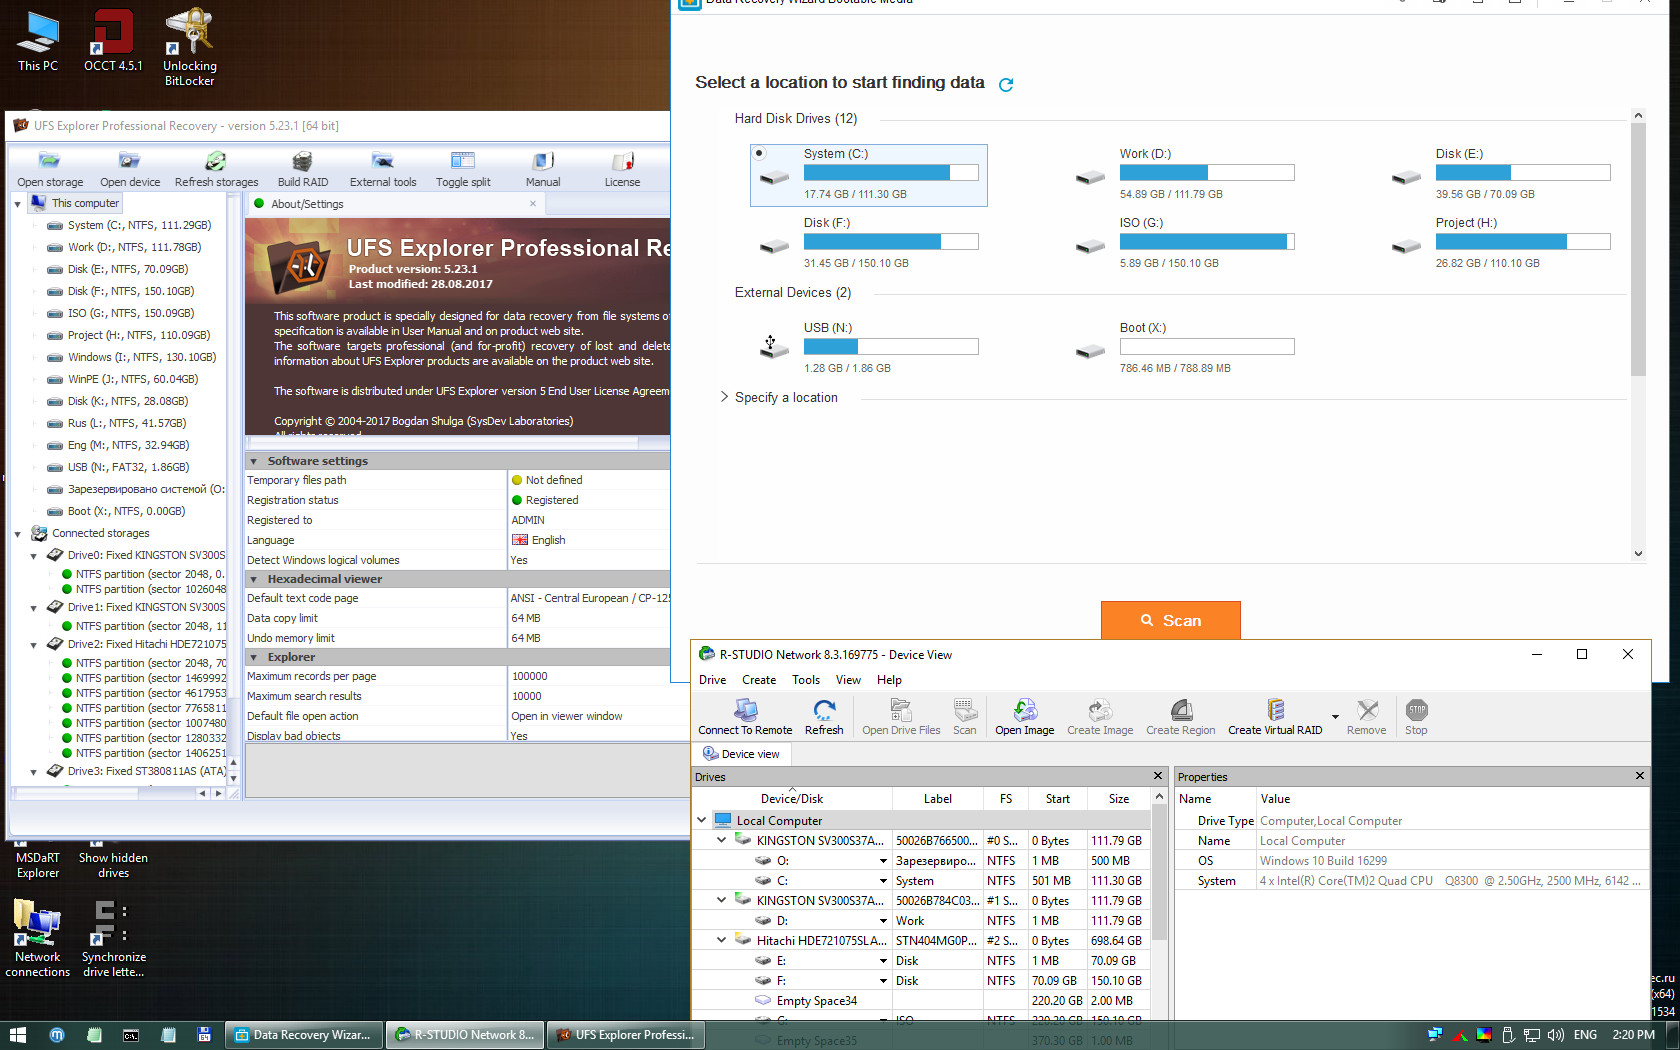Close the Properties panel in R-STUDIO
This screenshot has height=1050, width=1680.
click(1639, 776)
